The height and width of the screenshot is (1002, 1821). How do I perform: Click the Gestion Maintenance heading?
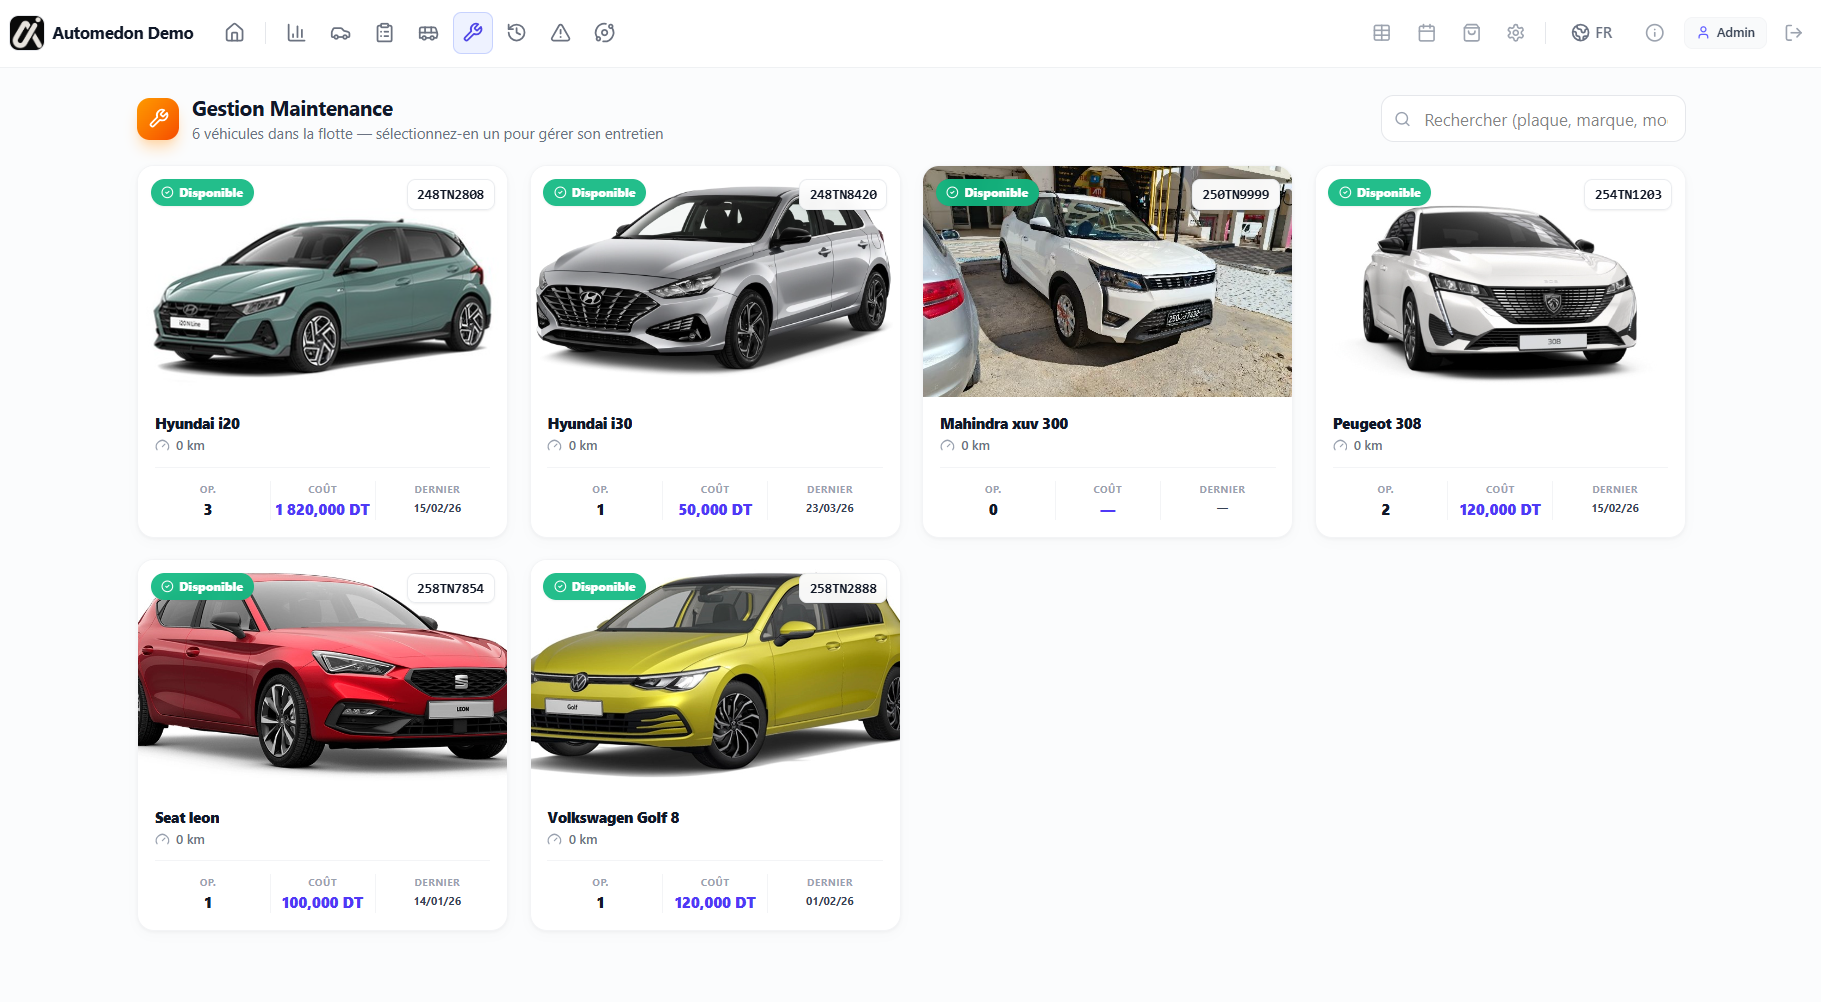click(292, 109)
